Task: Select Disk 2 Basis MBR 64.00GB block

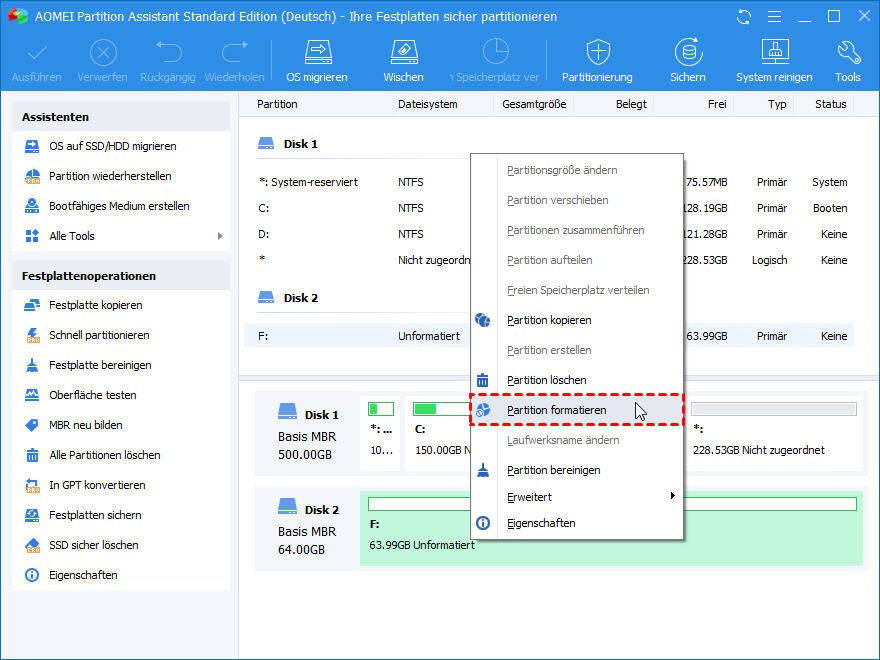Action: coord(308,531)
